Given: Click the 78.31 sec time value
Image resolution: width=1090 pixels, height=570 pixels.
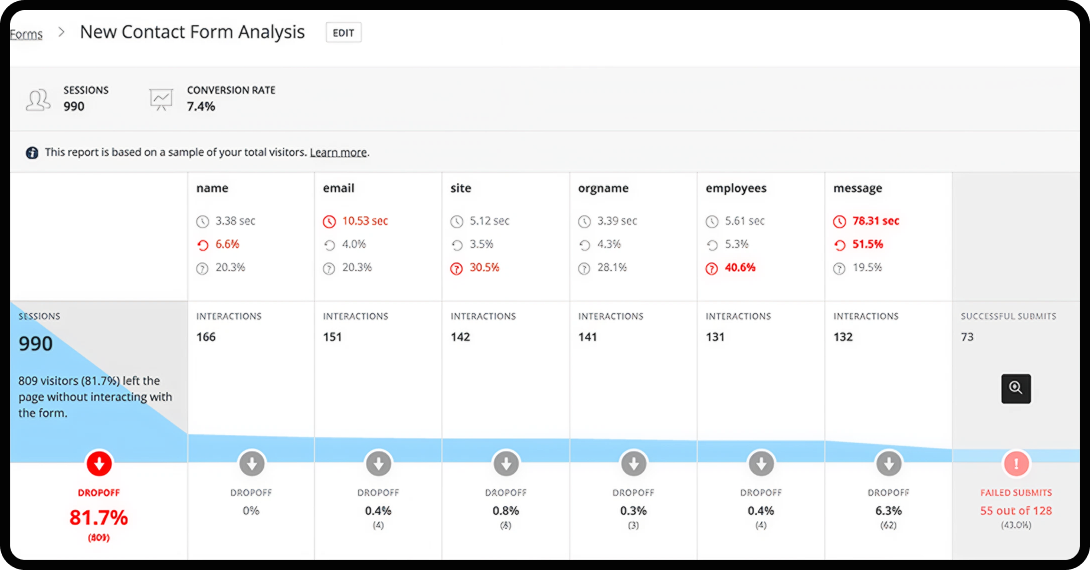Looking at the screenshot, I should click(876, 221).
